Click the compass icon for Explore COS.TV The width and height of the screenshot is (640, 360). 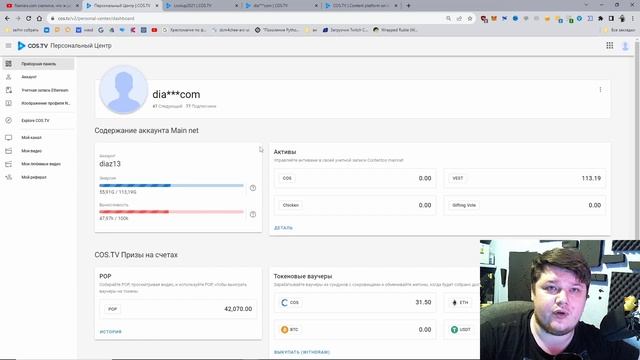point(9,120)
